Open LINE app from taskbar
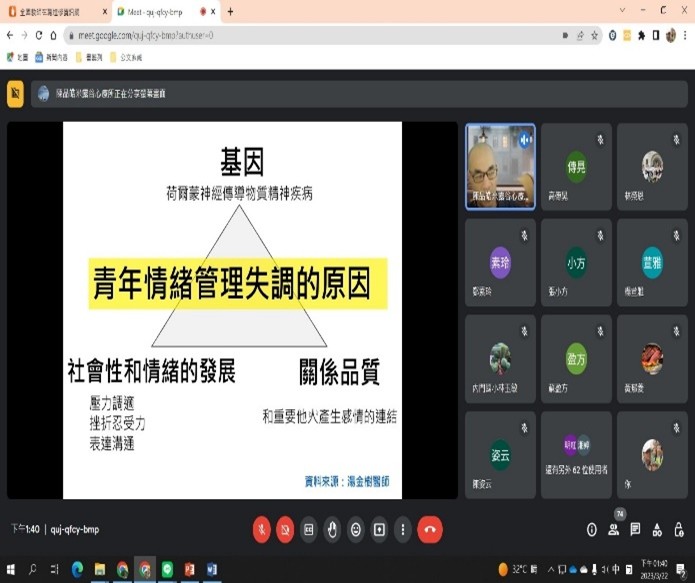Viewport: 695px width, 583px height. [x=167, y=569]
